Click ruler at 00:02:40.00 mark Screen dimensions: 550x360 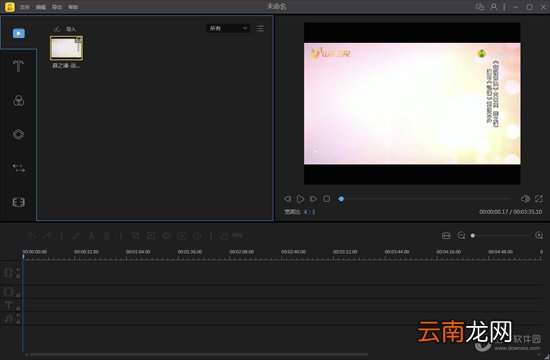pyautogui.click(x=293, y=252)
